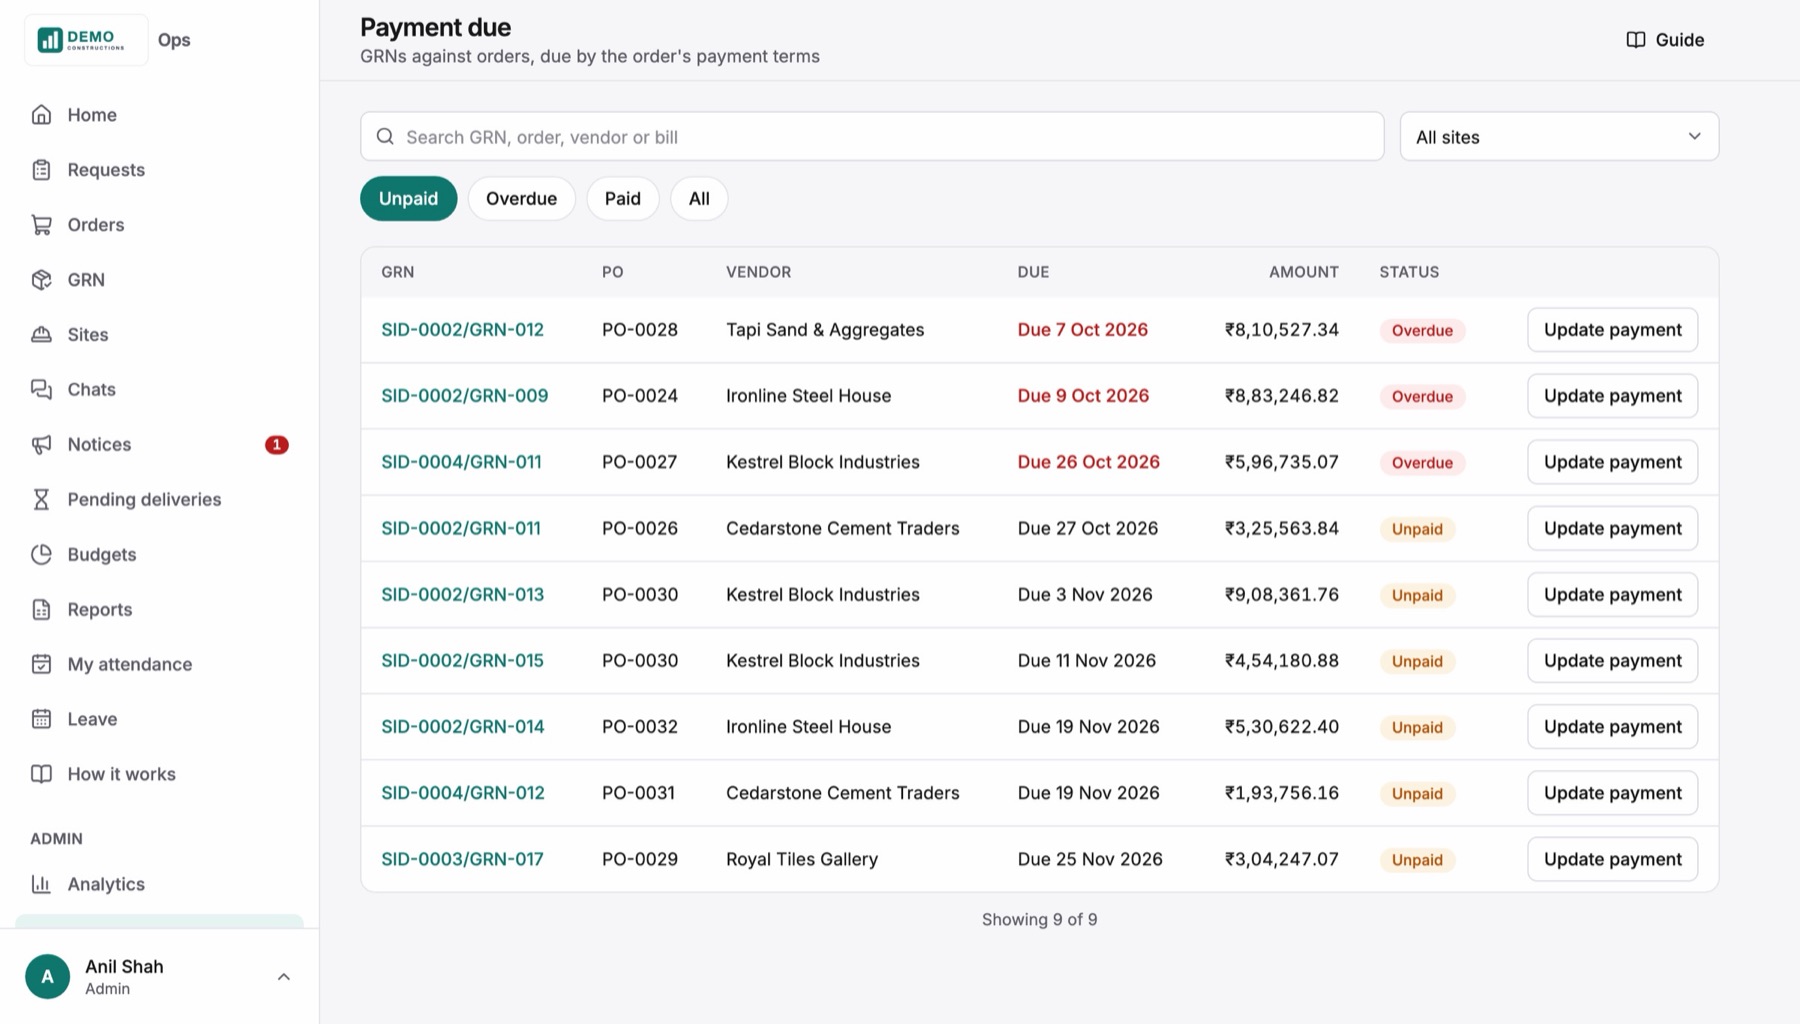Click the Due 26 Oct 2026 date

pyautogui.click(x=1088, y=462)
